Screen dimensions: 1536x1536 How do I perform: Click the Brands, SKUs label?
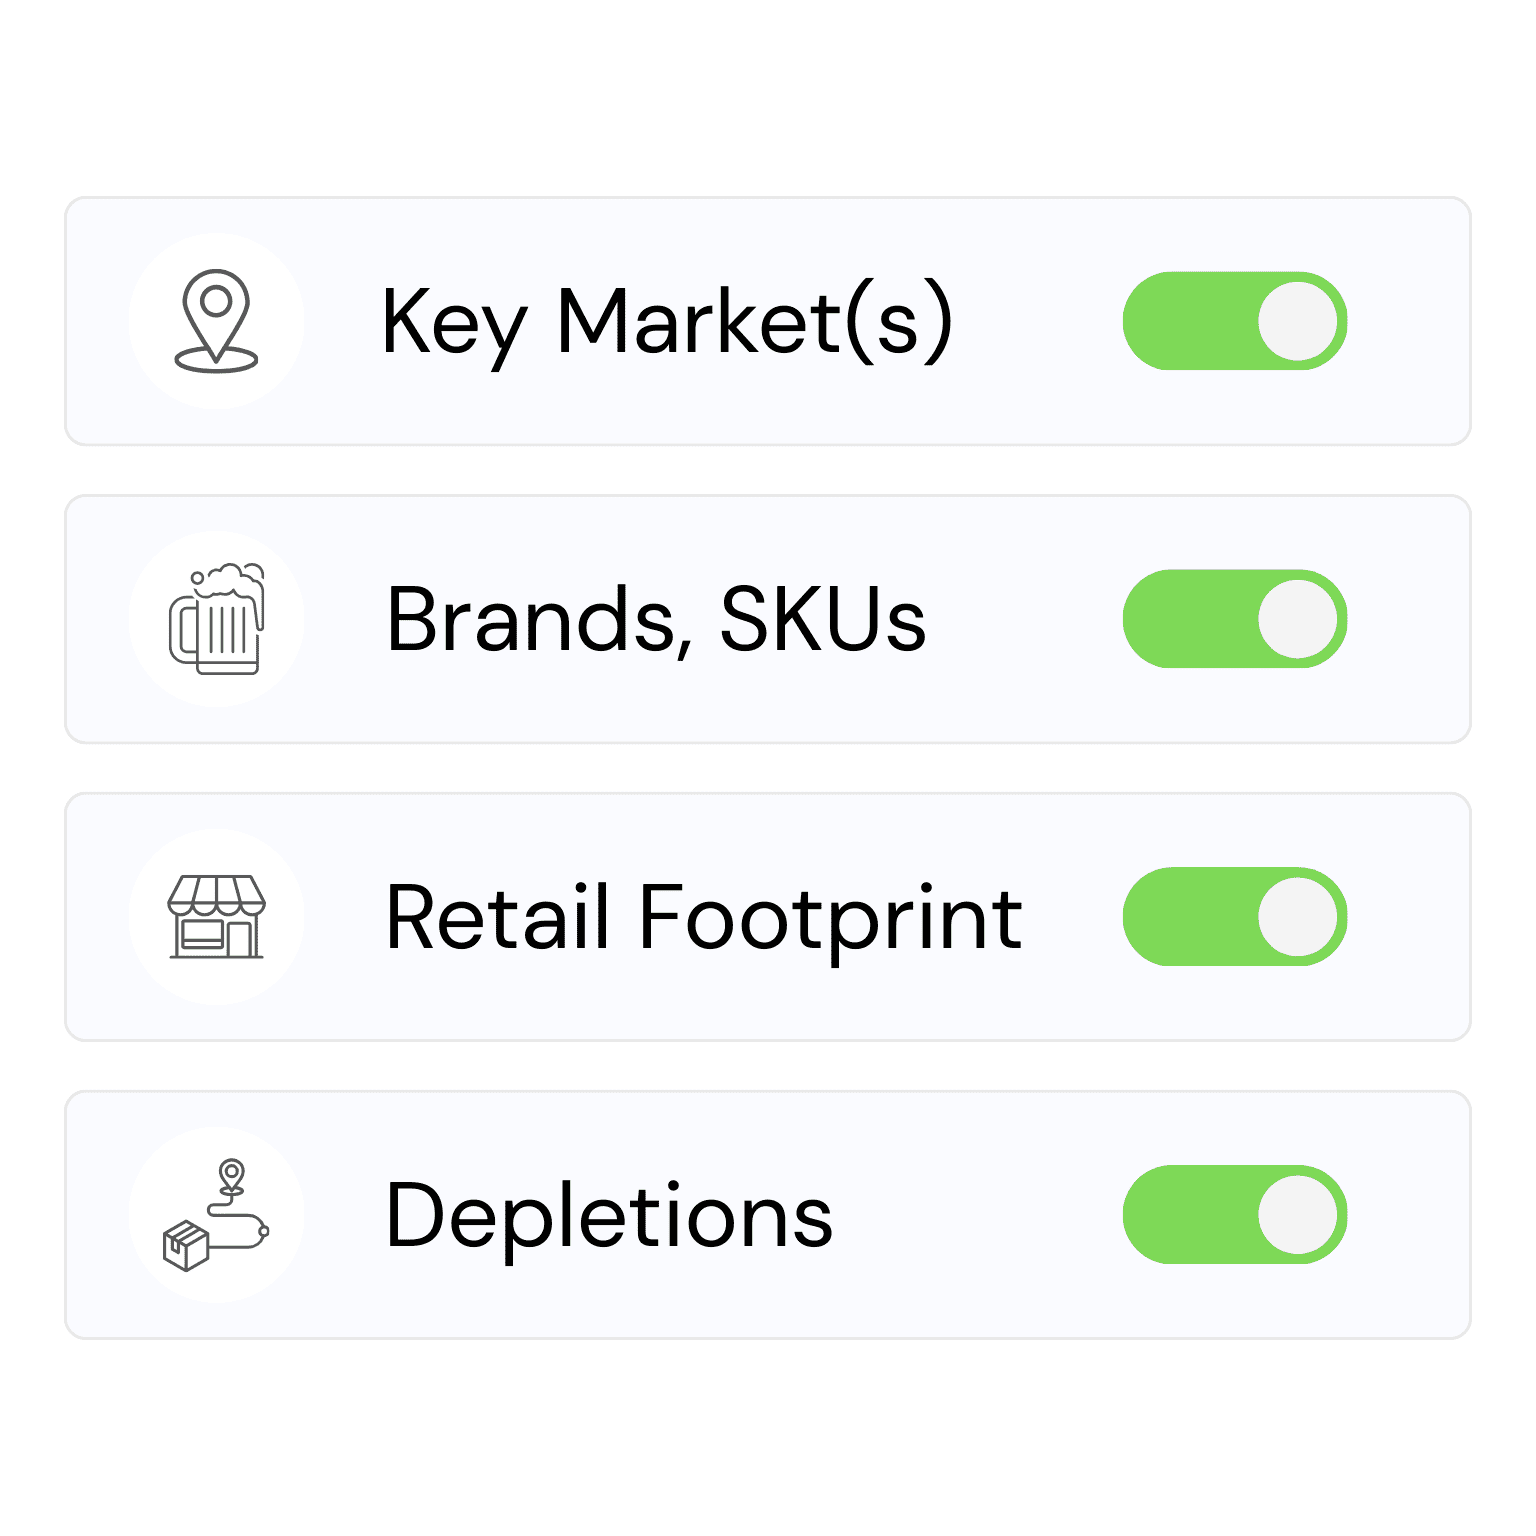click(656, 619)
